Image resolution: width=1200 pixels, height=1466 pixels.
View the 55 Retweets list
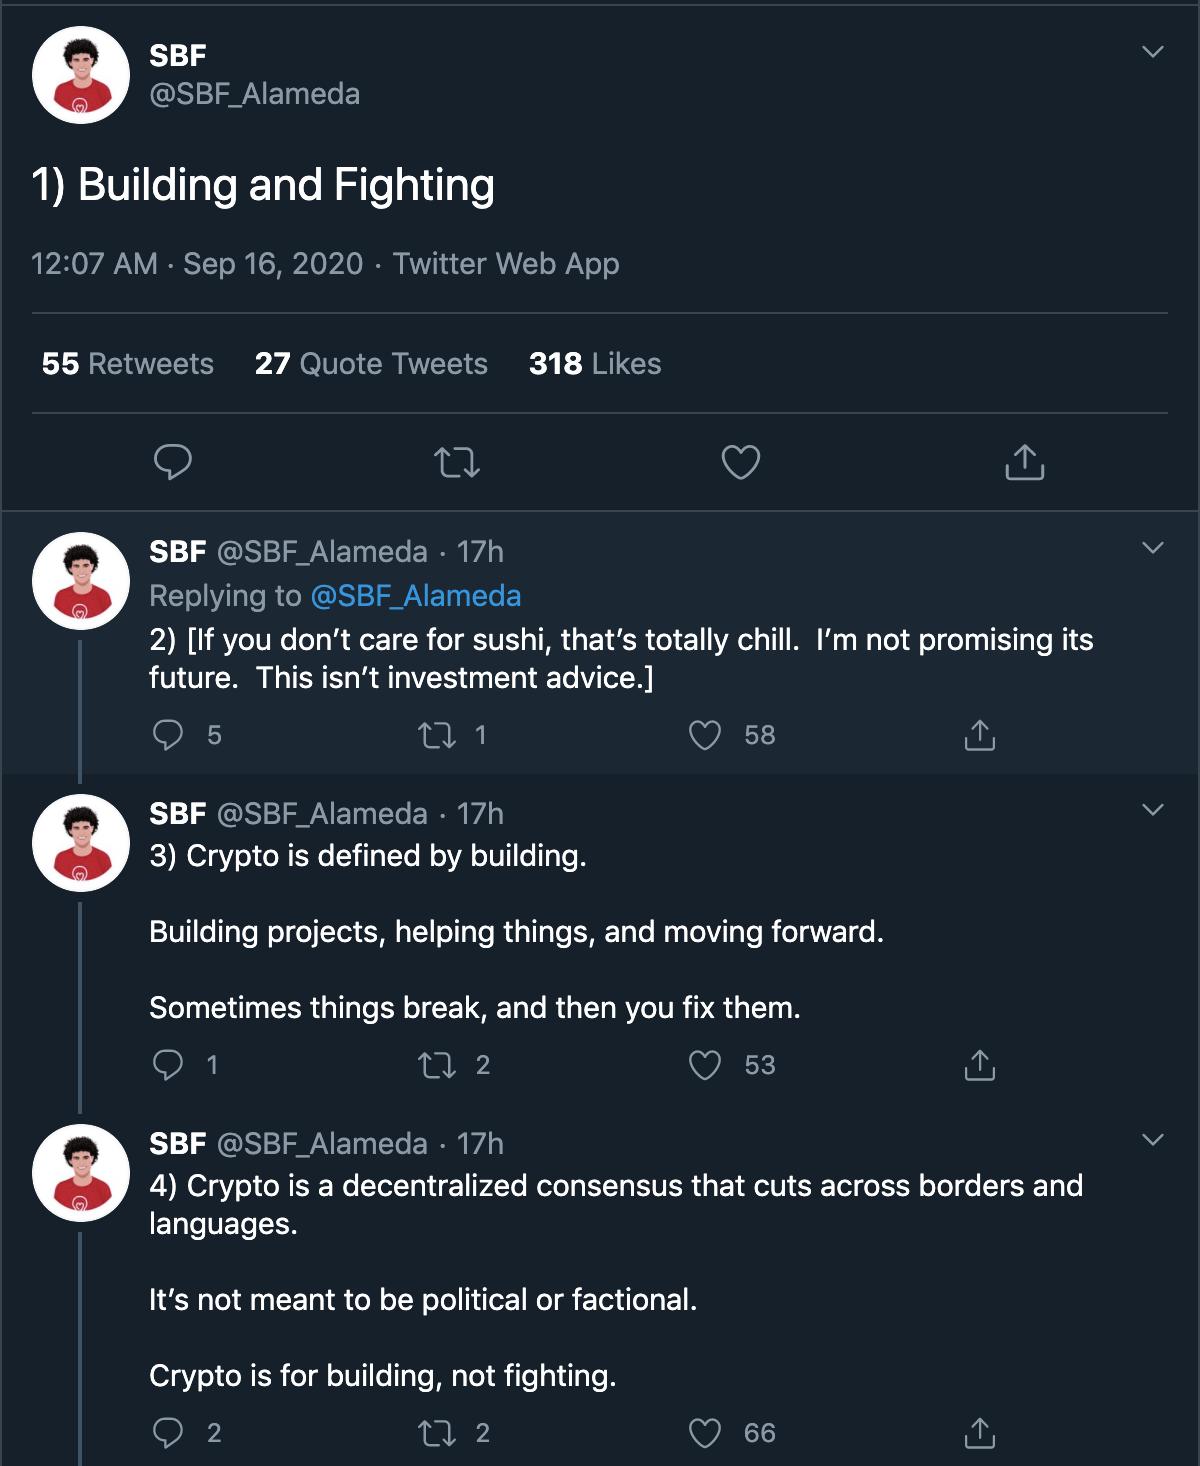[128, 364]
